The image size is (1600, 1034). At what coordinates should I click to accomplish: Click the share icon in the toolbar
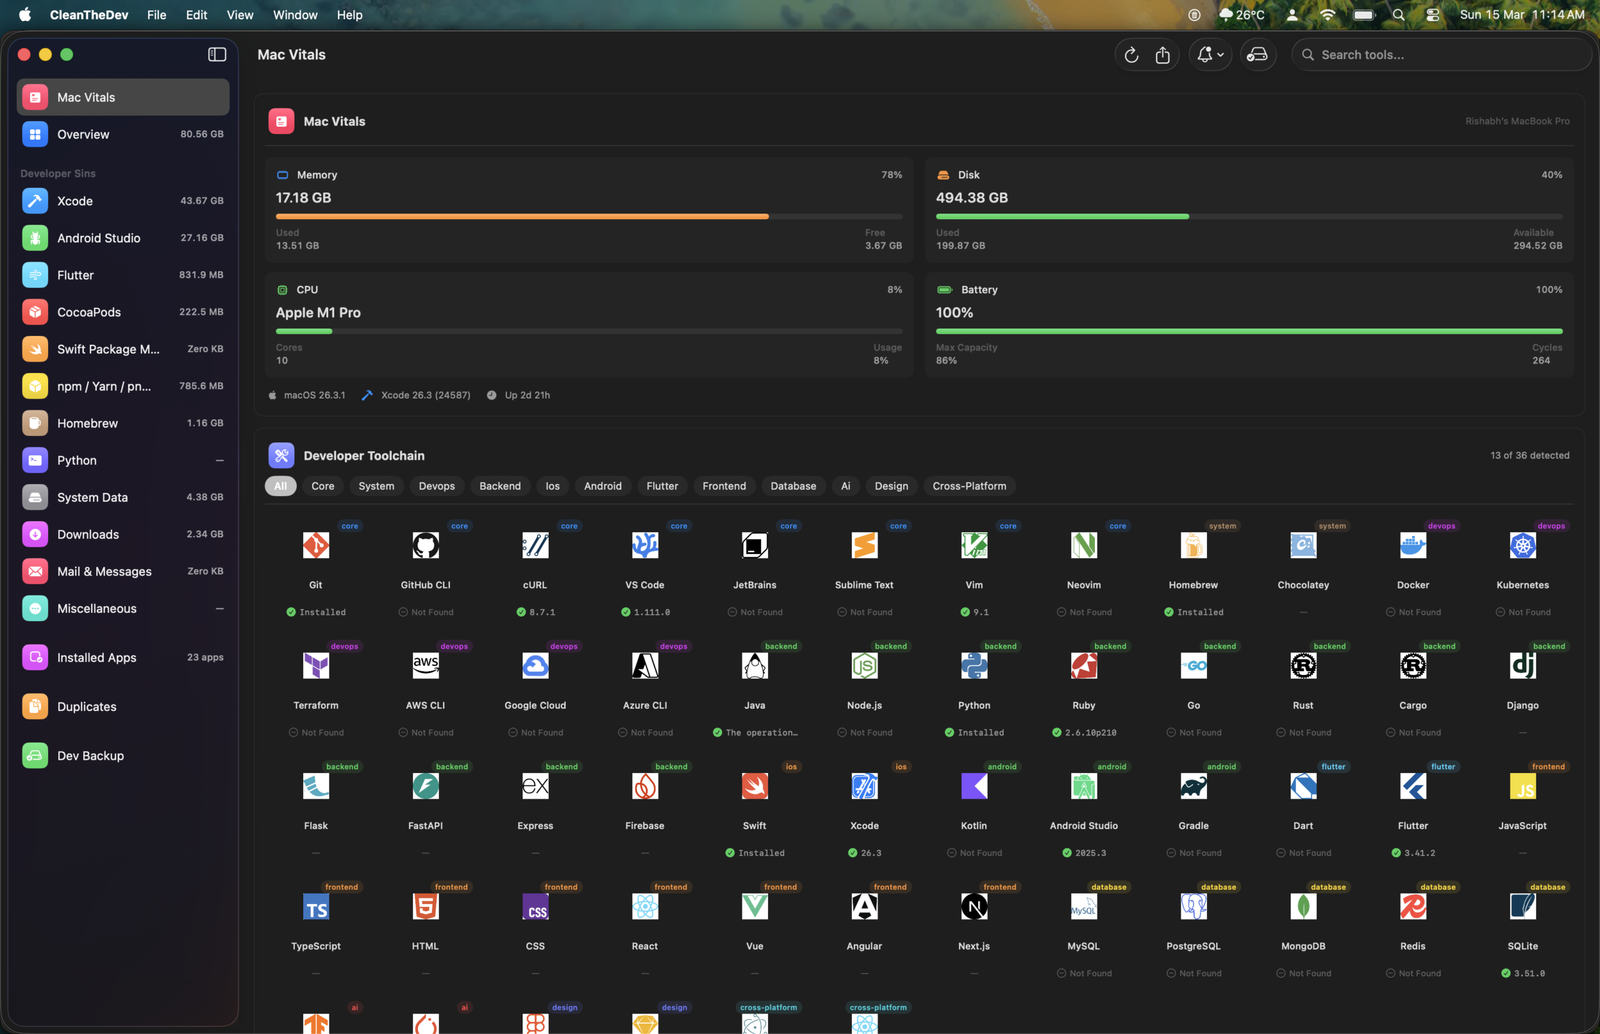click(1162, 55)
